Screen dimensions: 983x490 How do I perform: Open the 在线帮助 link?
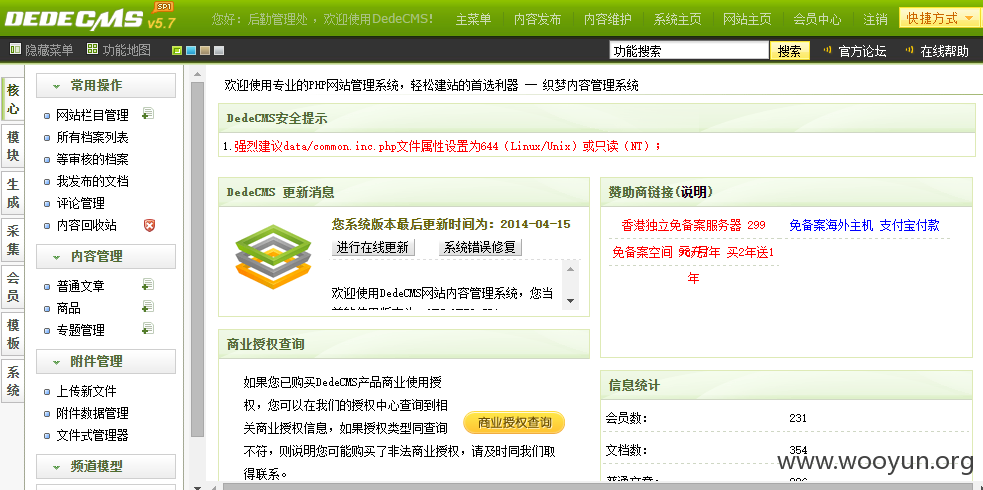[945, 51]
